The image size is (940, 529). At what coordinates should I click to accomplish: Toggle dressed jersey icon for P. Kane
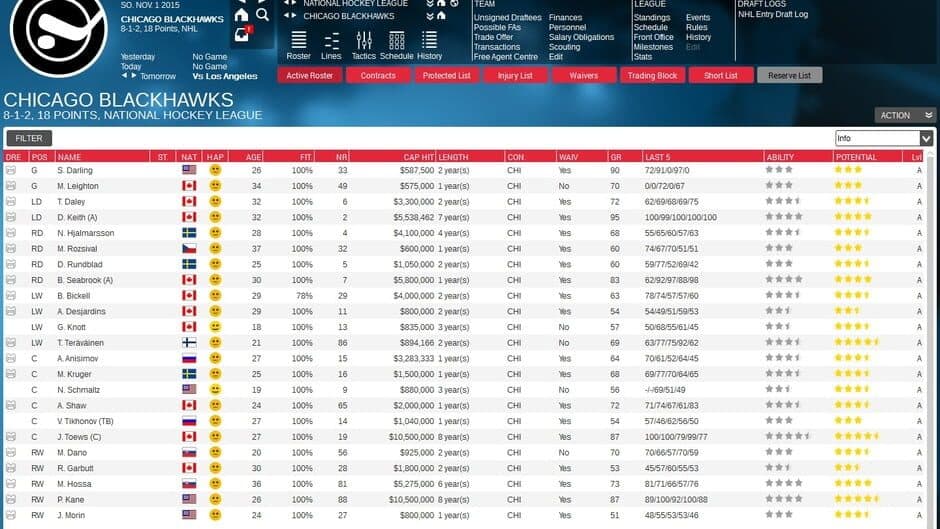click(12, 499)
